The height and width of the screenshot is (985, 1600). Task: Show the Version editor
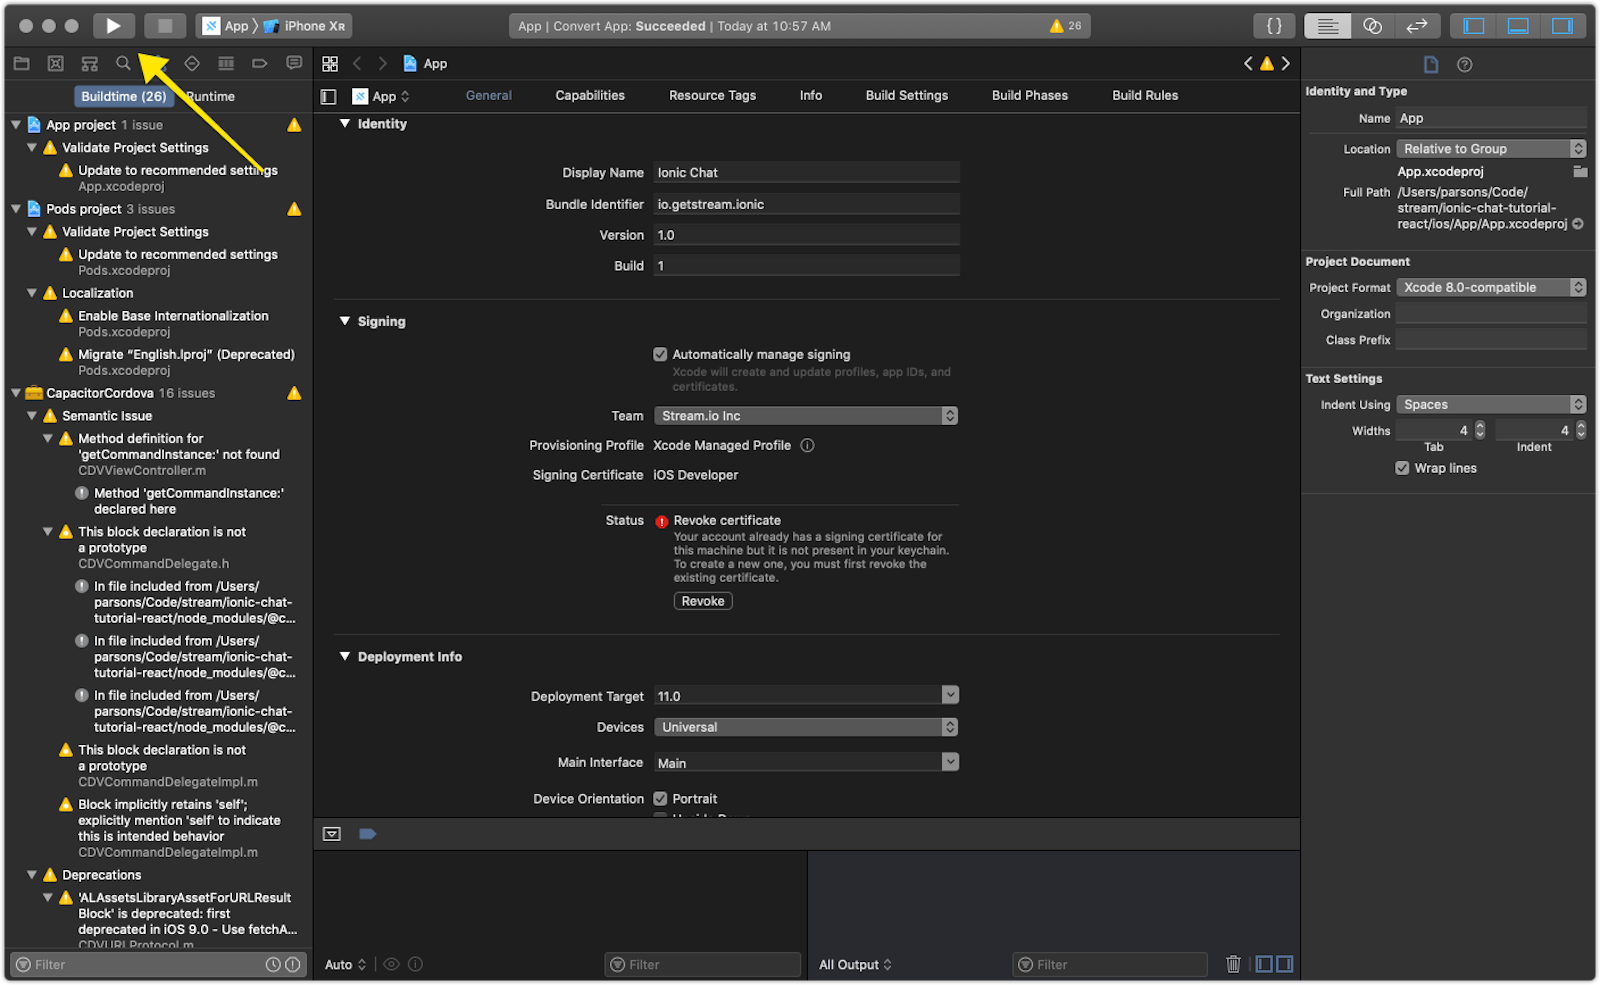(1417, 26)
